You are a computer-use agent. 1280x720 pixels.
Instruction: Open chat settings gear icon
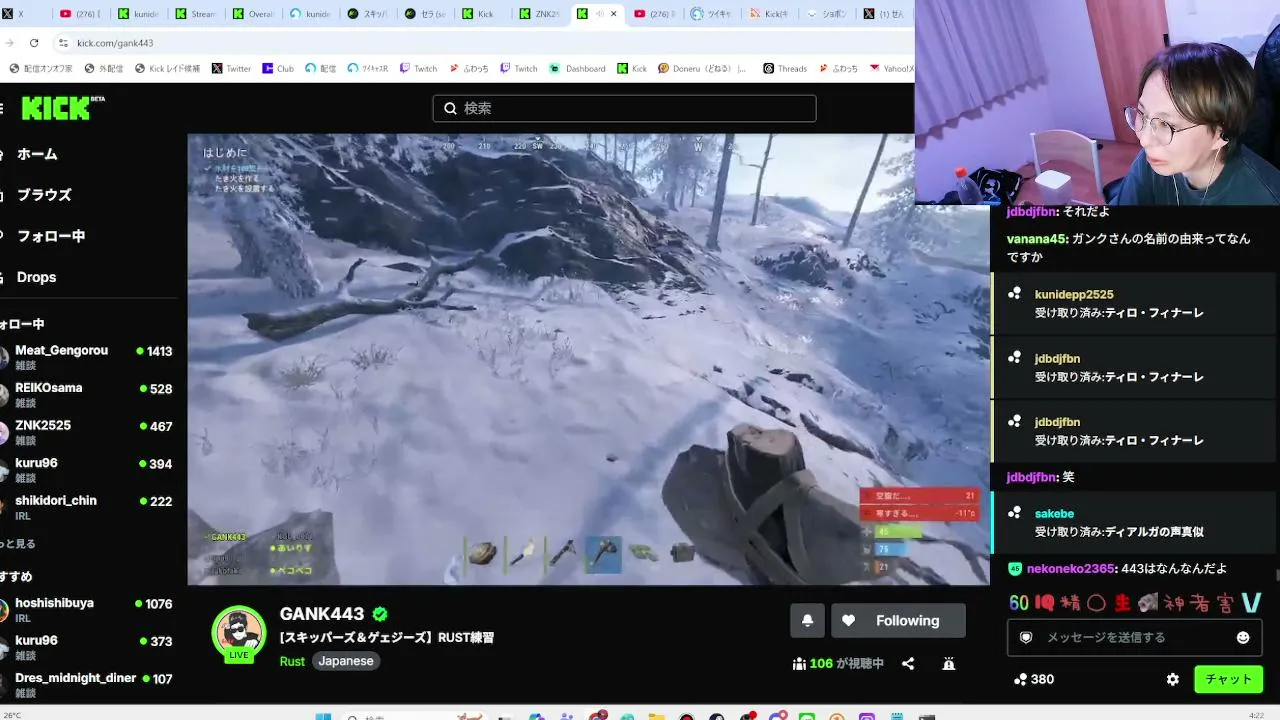1173,679
